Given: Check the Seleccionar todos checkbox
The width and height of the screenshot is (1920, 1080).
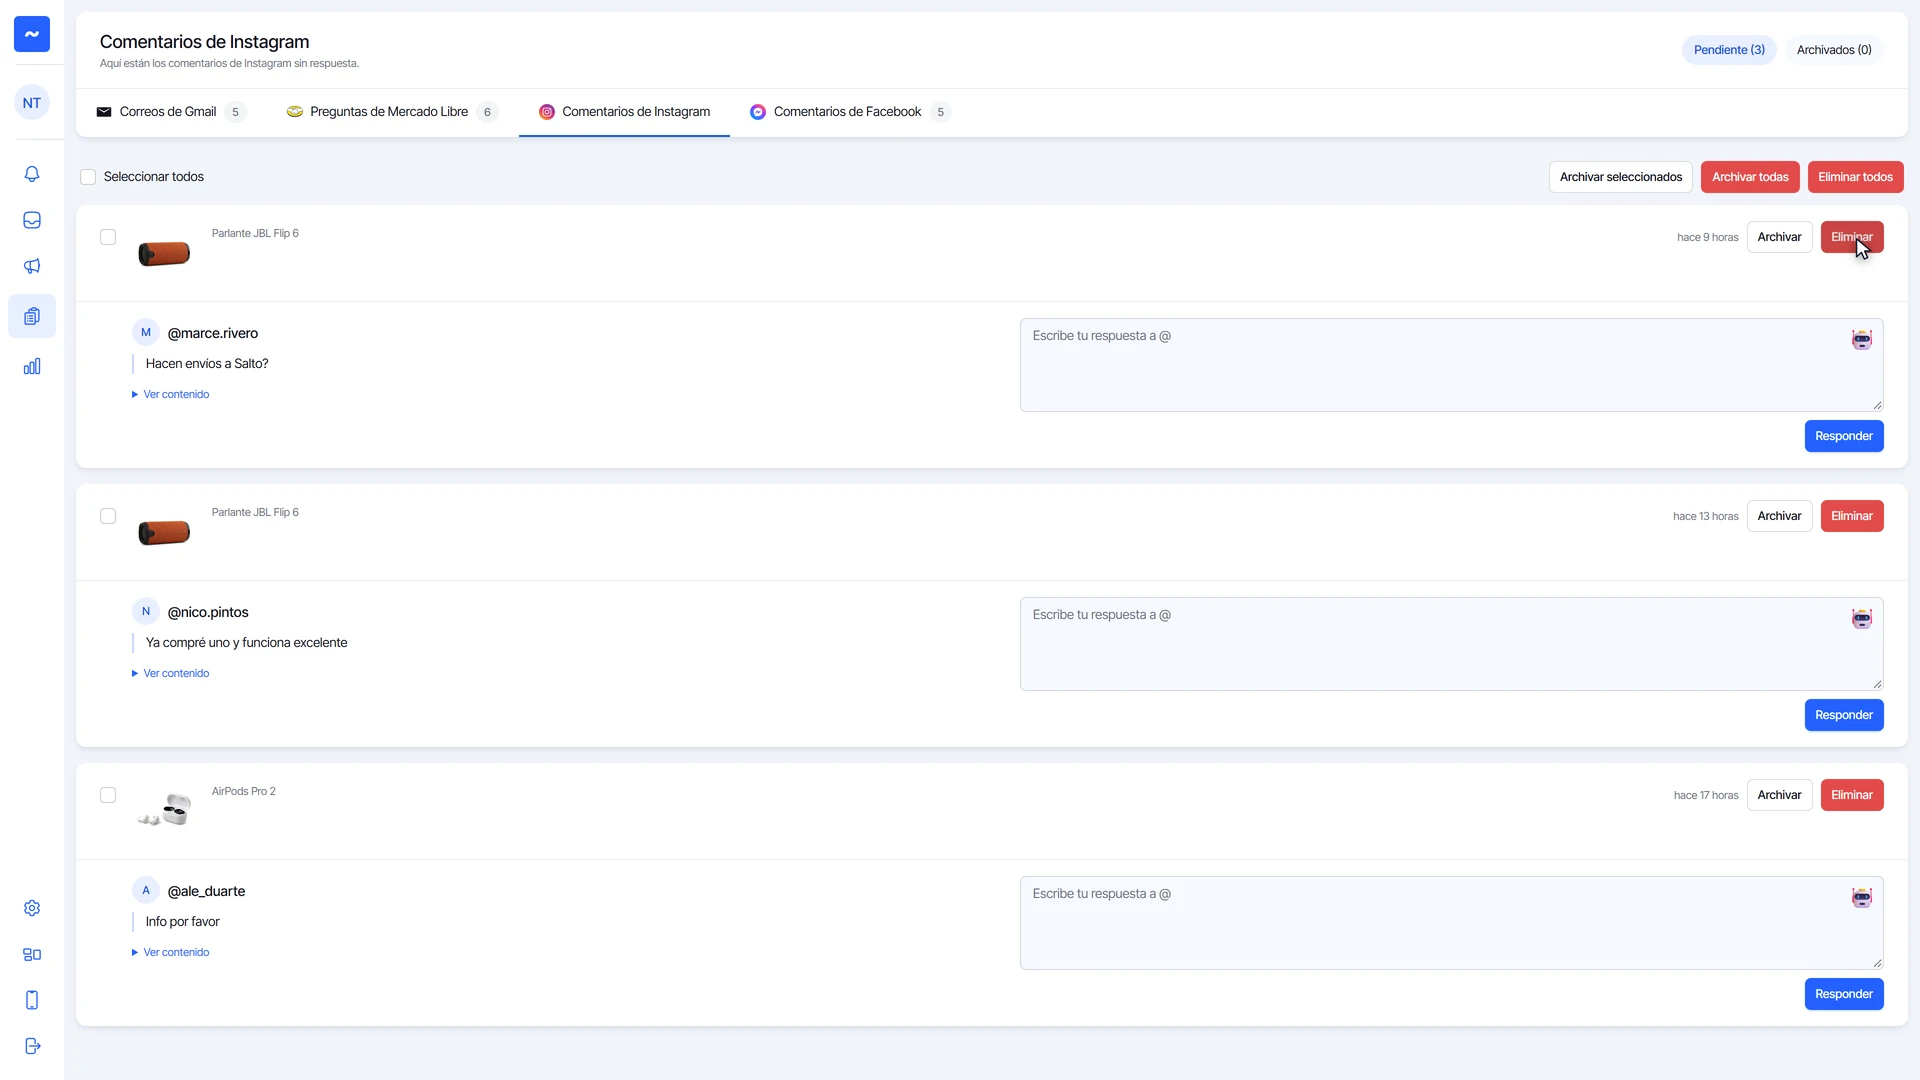Looking at the screenshot, I should click(88, 177).
